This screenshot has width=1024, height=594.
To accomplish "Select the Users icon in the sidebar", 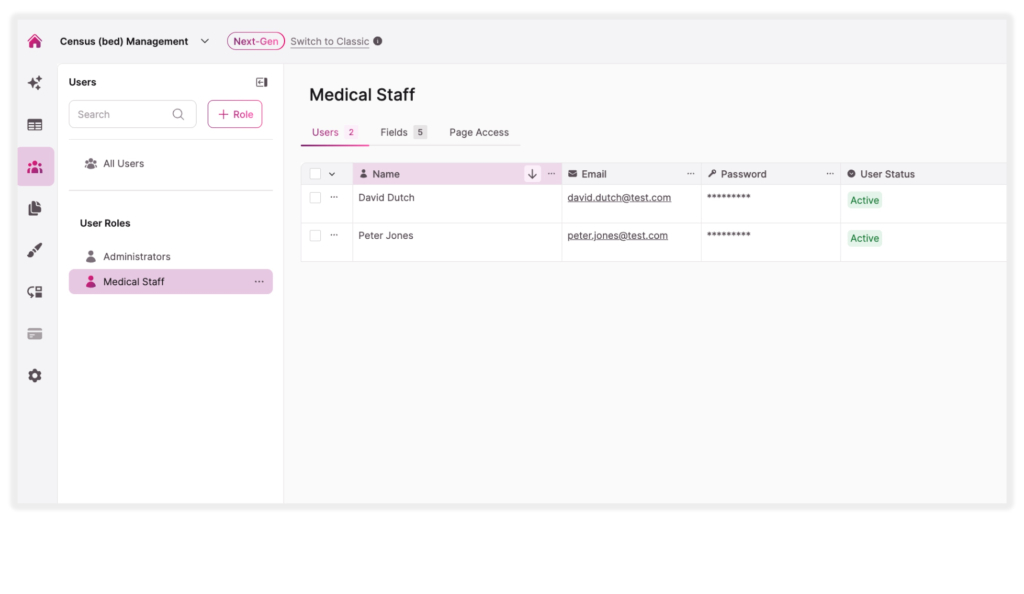I will point(34,166).
